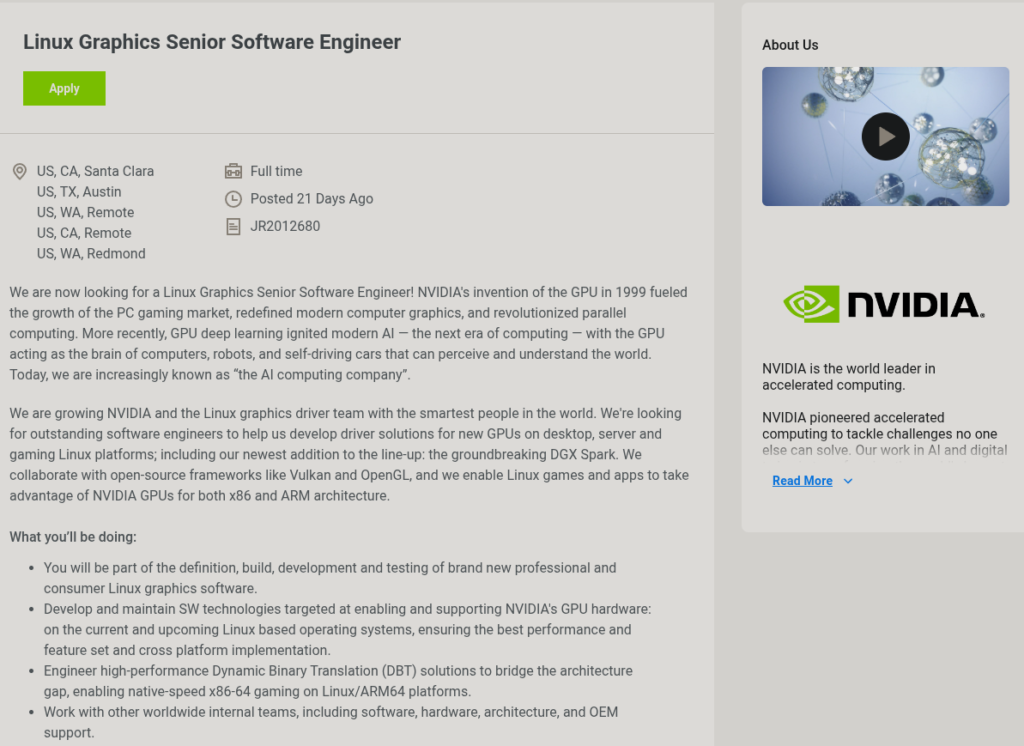
Task: Click the Full time job type label
Action: coord(276,171)
